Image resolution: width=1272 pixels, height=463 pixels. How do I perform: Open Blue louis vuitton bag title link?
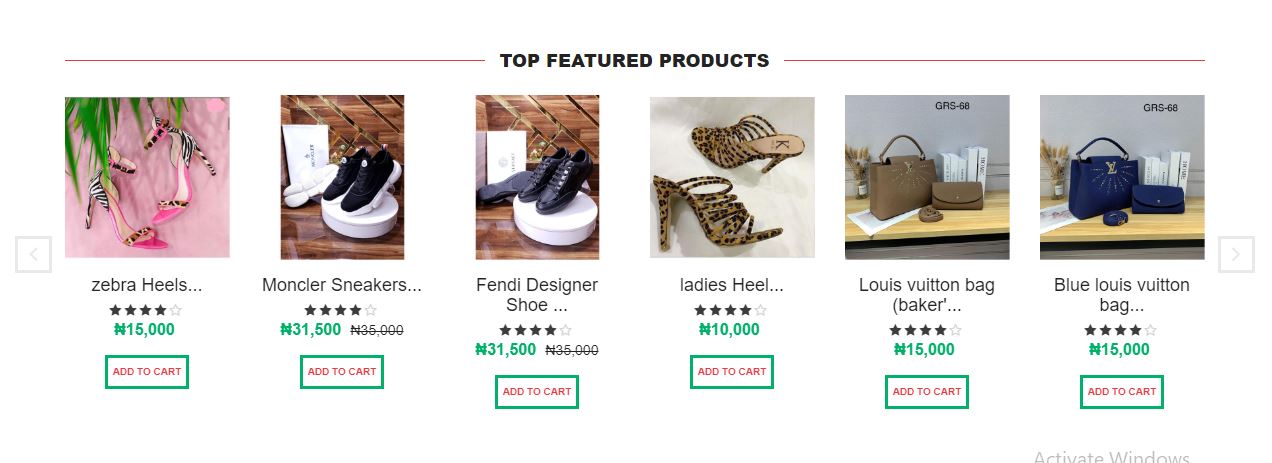click(x=1122, y=295)
